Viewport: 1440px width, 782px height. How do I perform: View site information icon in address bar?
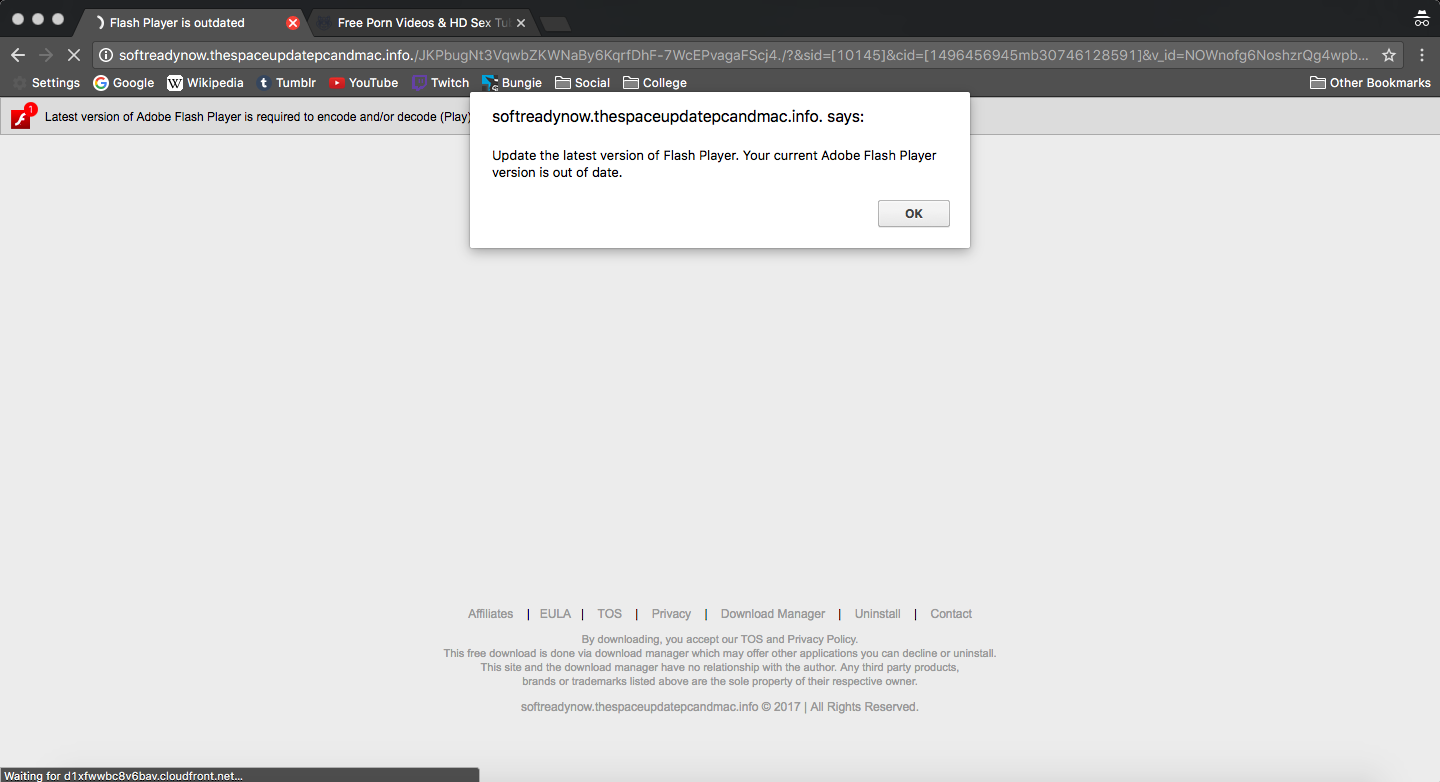coord(106,56)
